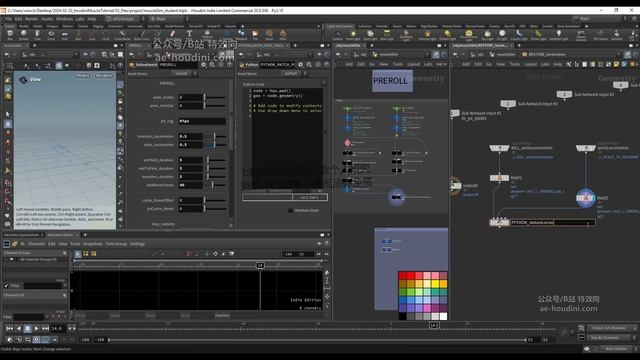Select the Helix shelf tool
The image size is (640, 360).
pyautogui.click(x=283, y=35)
